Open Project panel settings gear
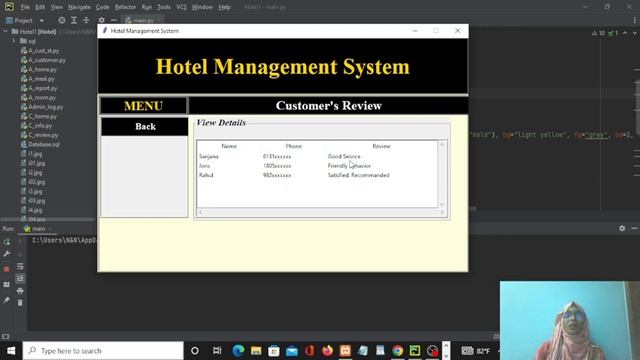The height and width of the screenshot is (360, 640). click(x=102, y=20)
